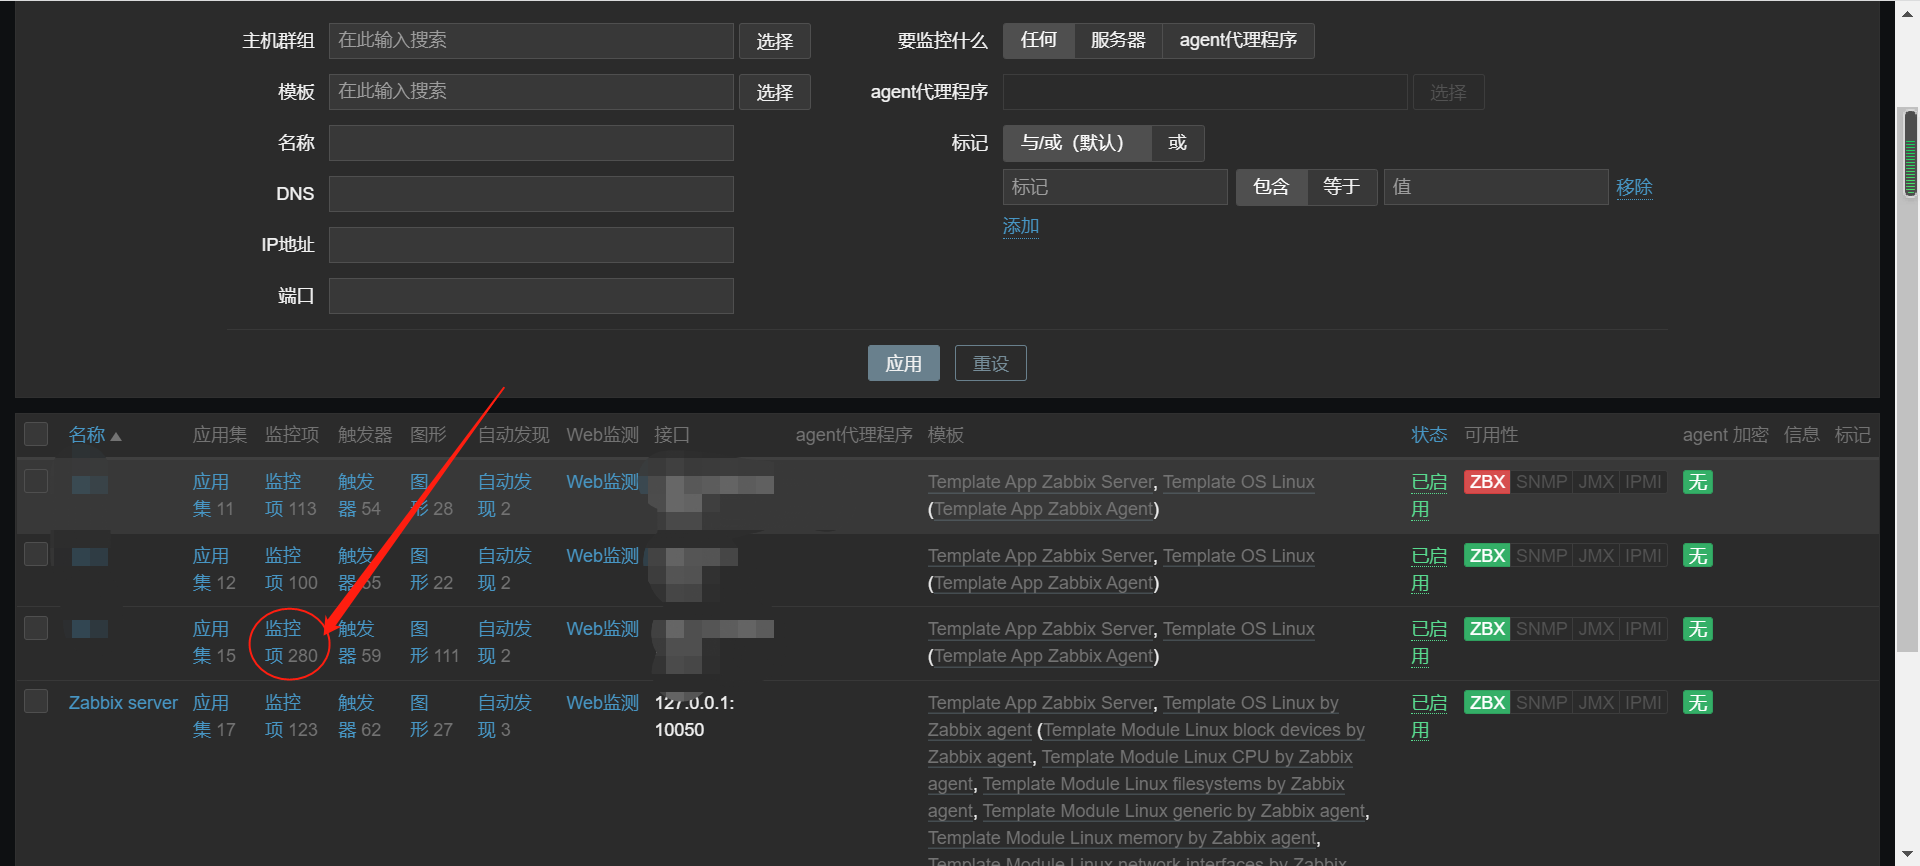Sort hosts by 状态 column
Viewport: 1920px width, 866px height.
(x=1429, y=435)
